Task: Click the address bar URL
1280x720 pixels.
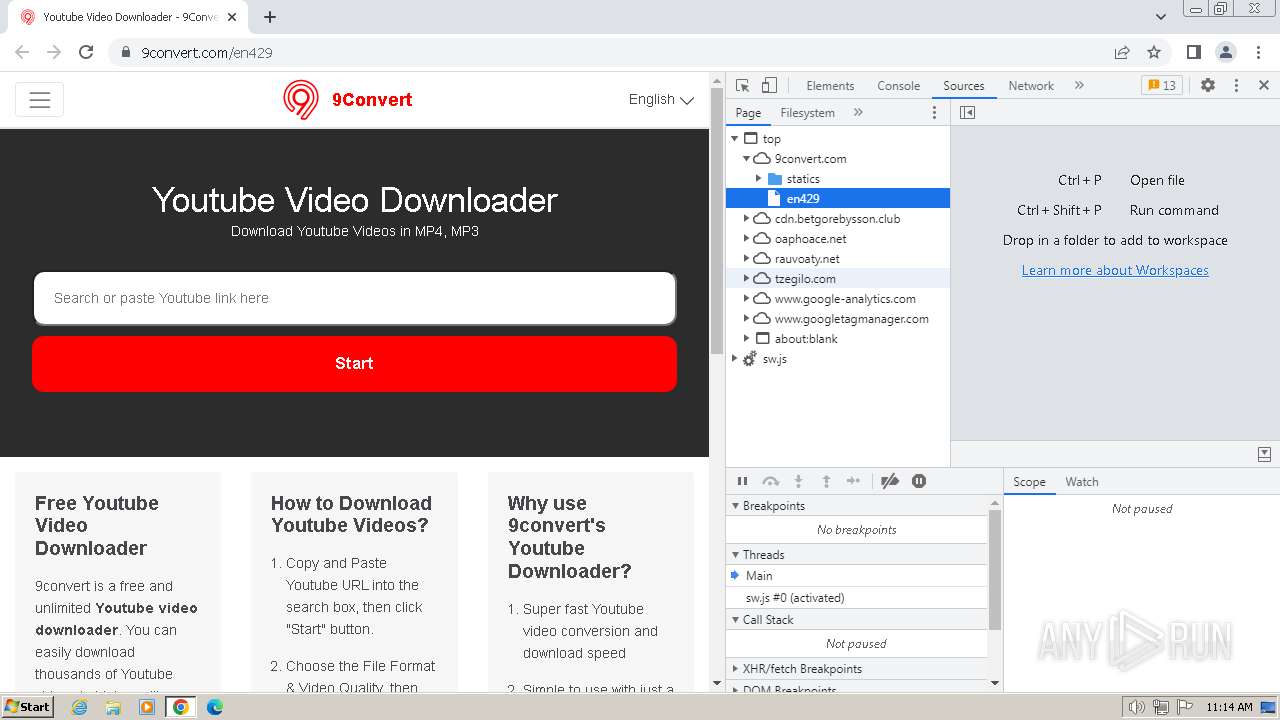Action: pyautogui.click(x=207, y=52)
